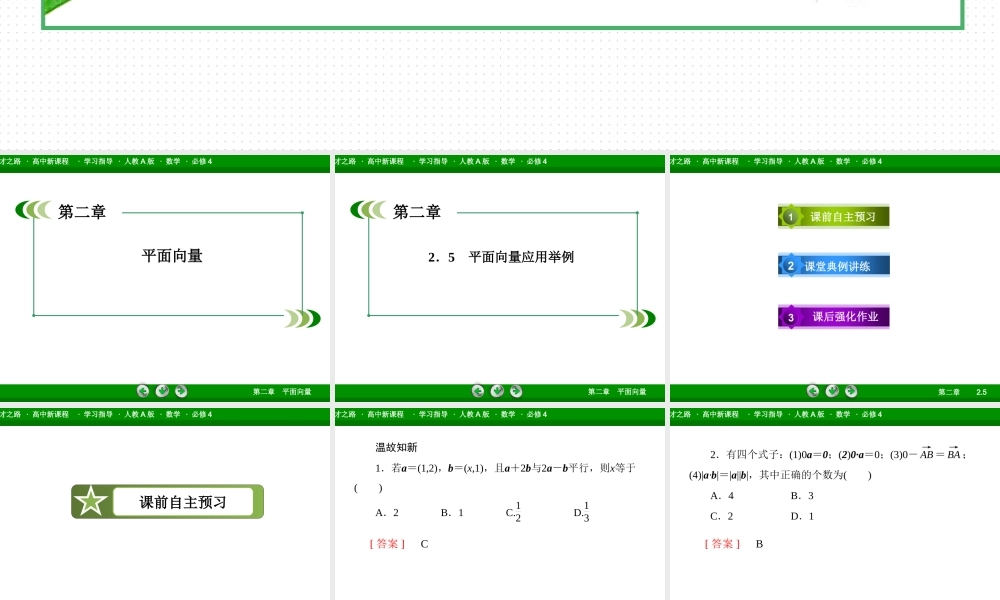Select option C. 2 on question two

pyautogui.click(x=720, y=515)
